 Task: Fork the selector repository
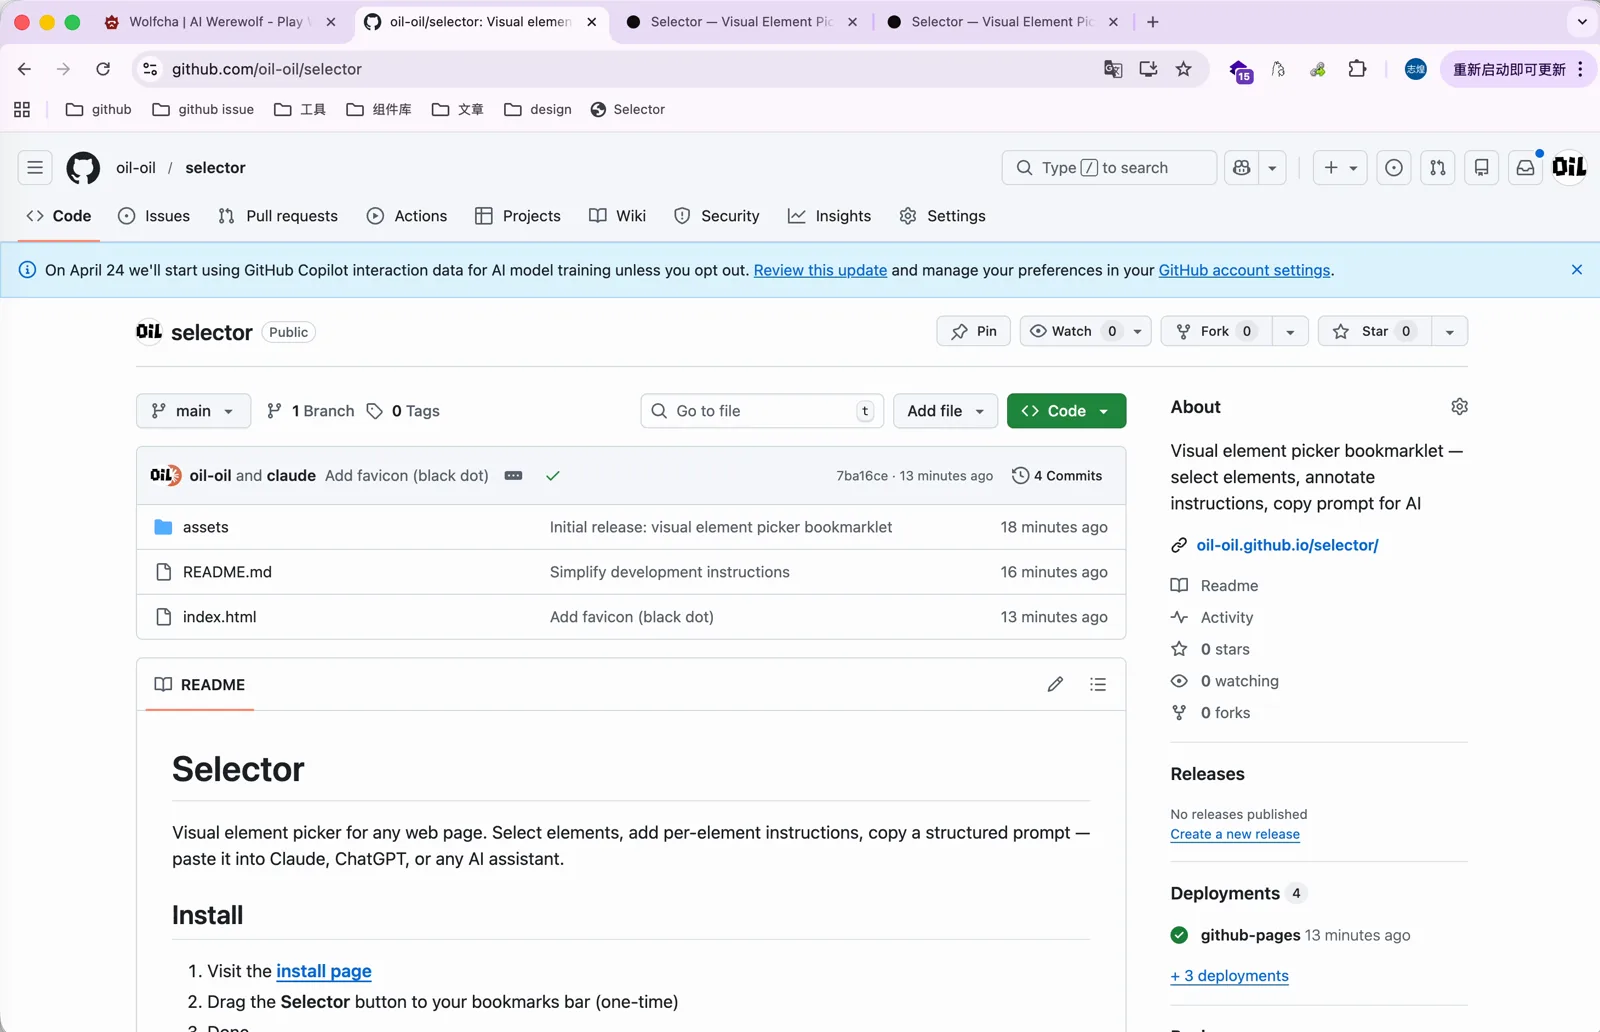[x=1216, y=331]
